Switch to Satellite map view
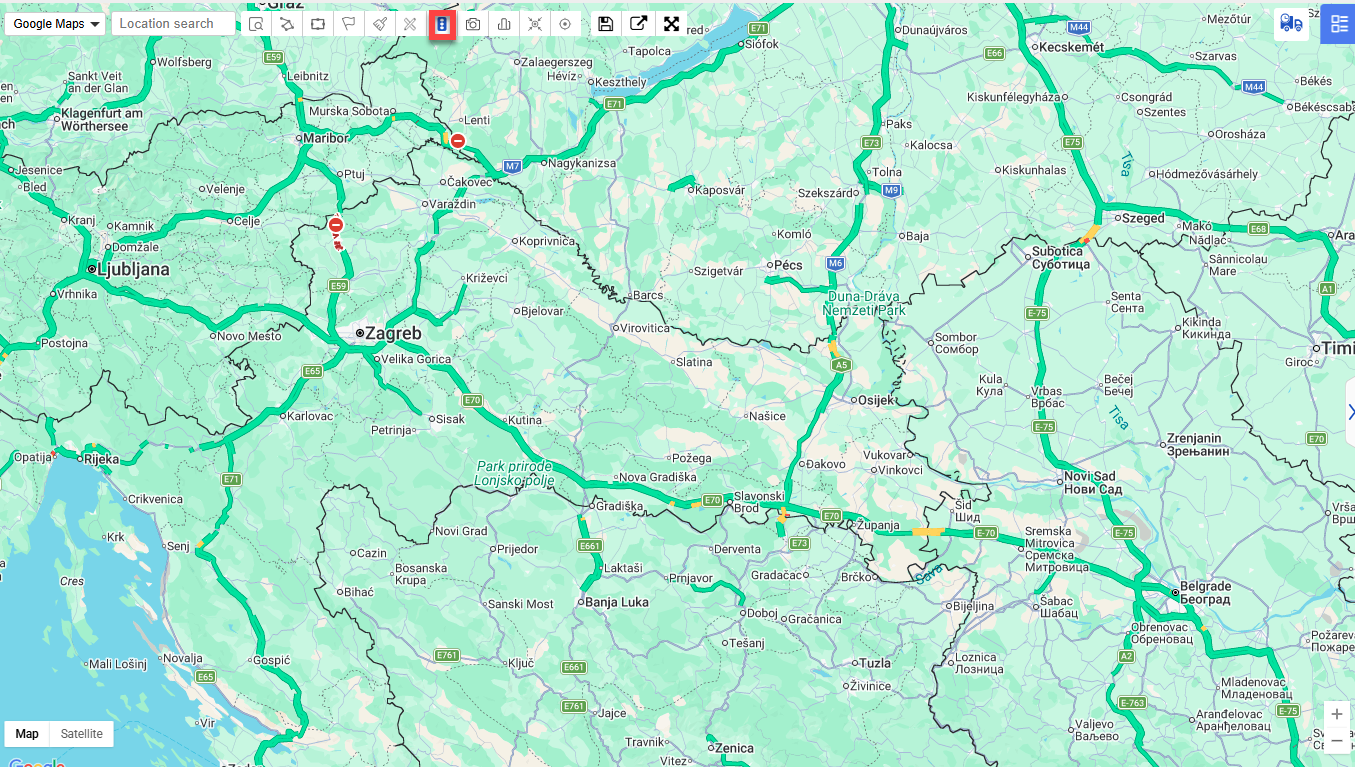 point(81,734)
